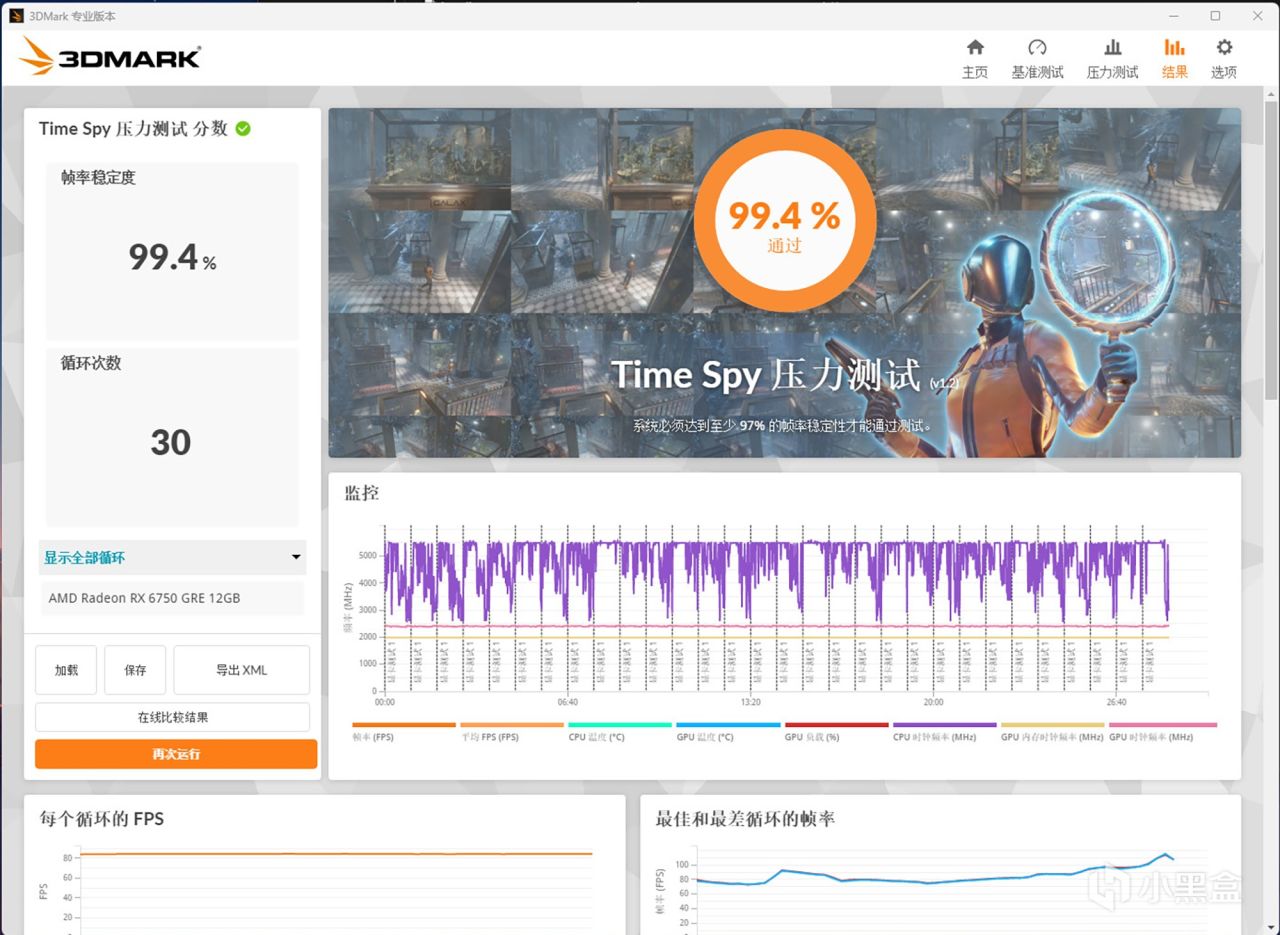Click the 99.4 % value under 帧率稳定度
This screenshot has height=935, width=1280.
(172, 258)
